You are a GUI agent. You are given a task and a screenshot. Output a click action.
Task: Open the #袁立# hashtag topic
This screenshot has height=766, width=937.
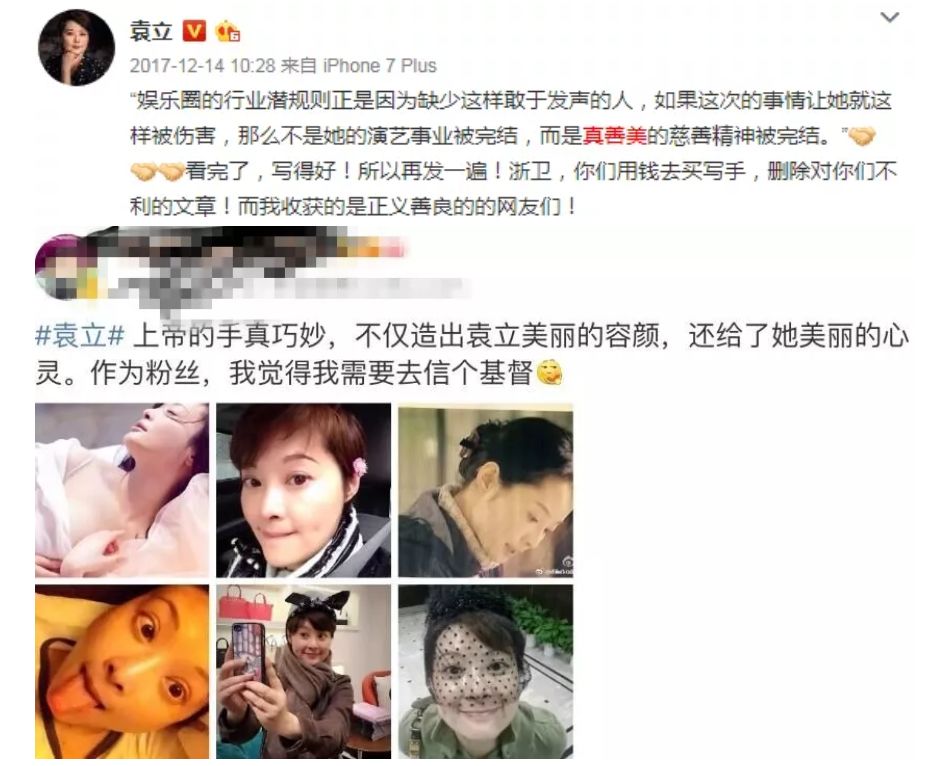click(x=79, y=336)
